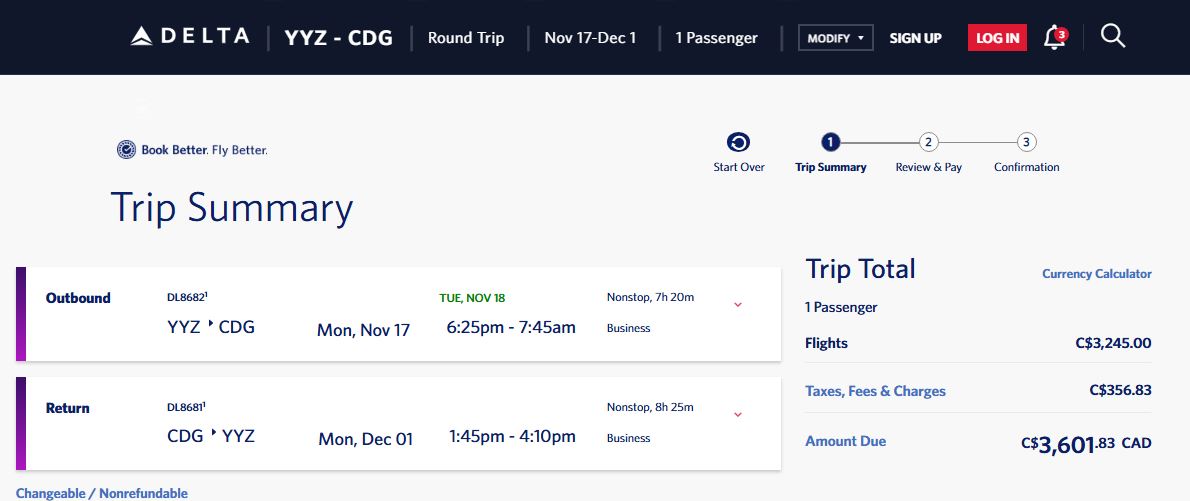Click the Start Over circular arrow icon

pos(738,142)
